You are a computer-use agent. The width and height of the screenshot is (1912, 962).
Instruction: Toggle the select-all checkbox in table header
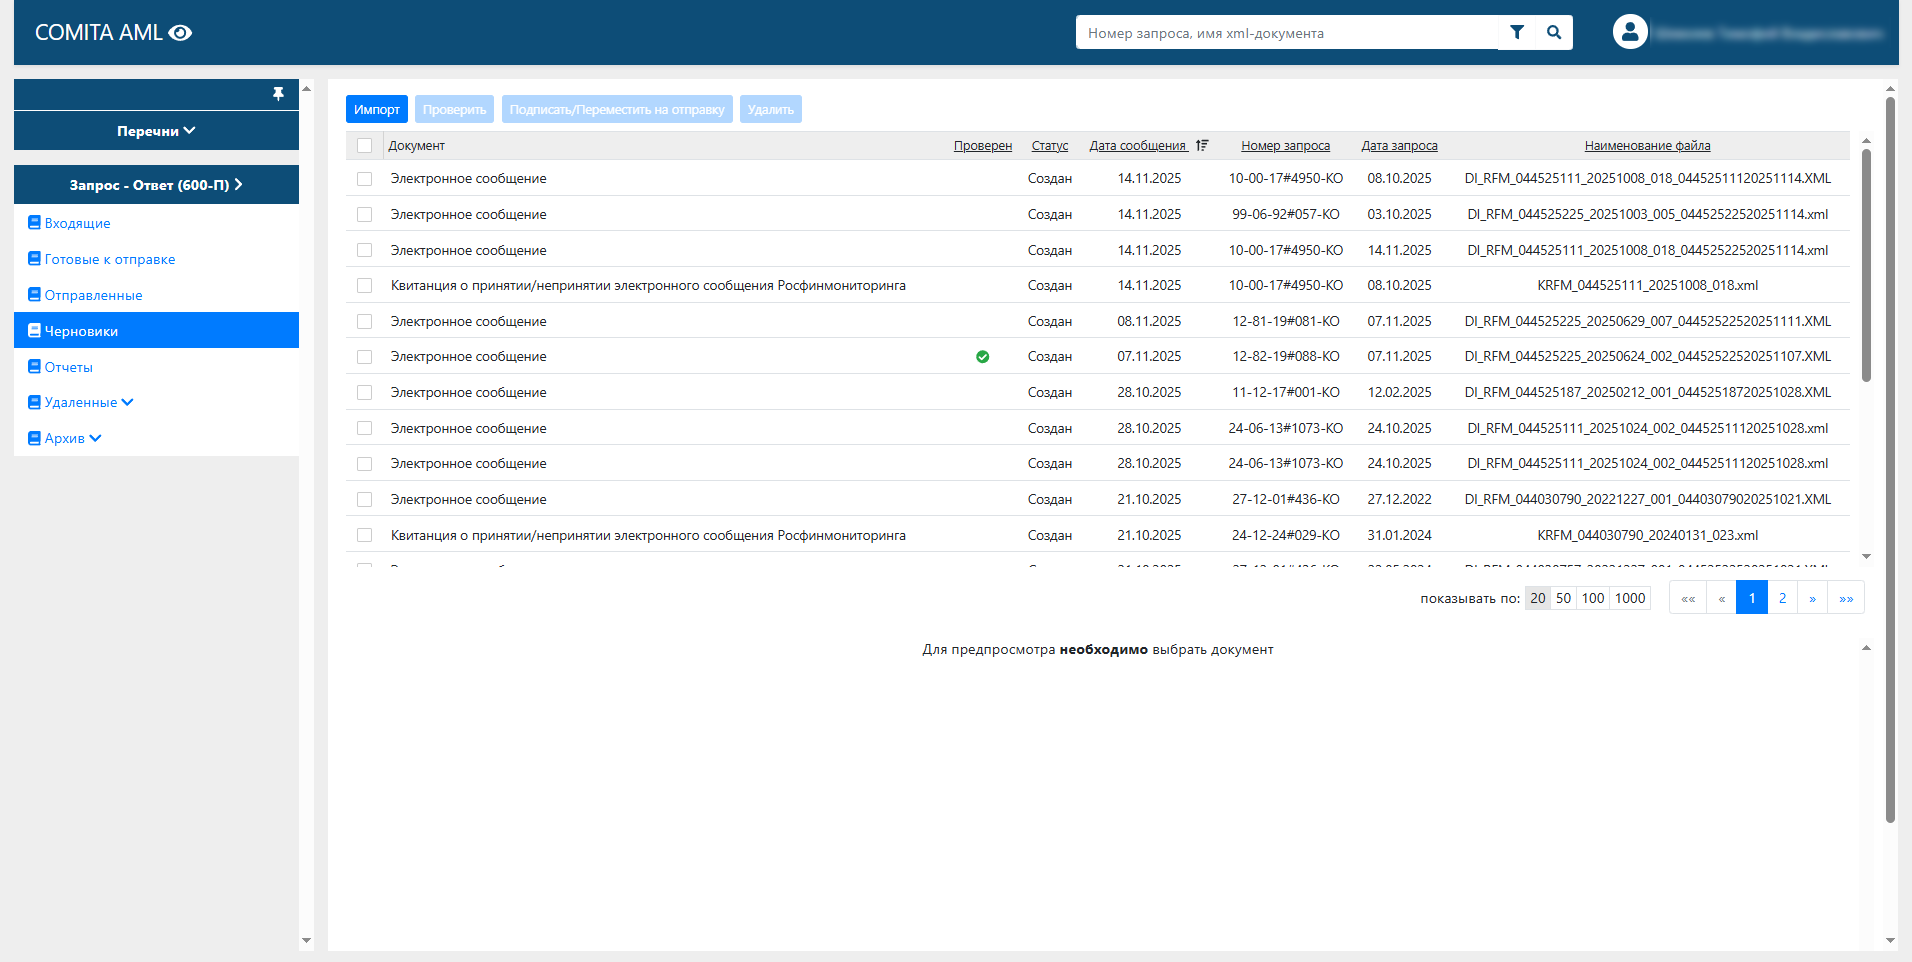pyautogui.click(x=365, y=146)
